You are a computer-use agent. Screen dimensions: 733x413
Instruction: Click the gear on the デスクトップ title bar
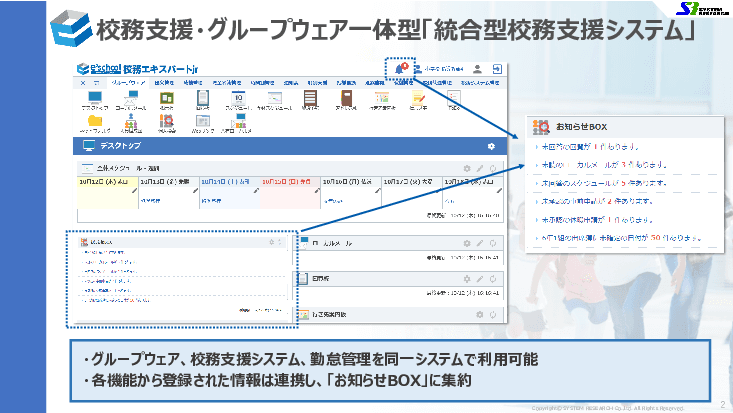(491, 146)
